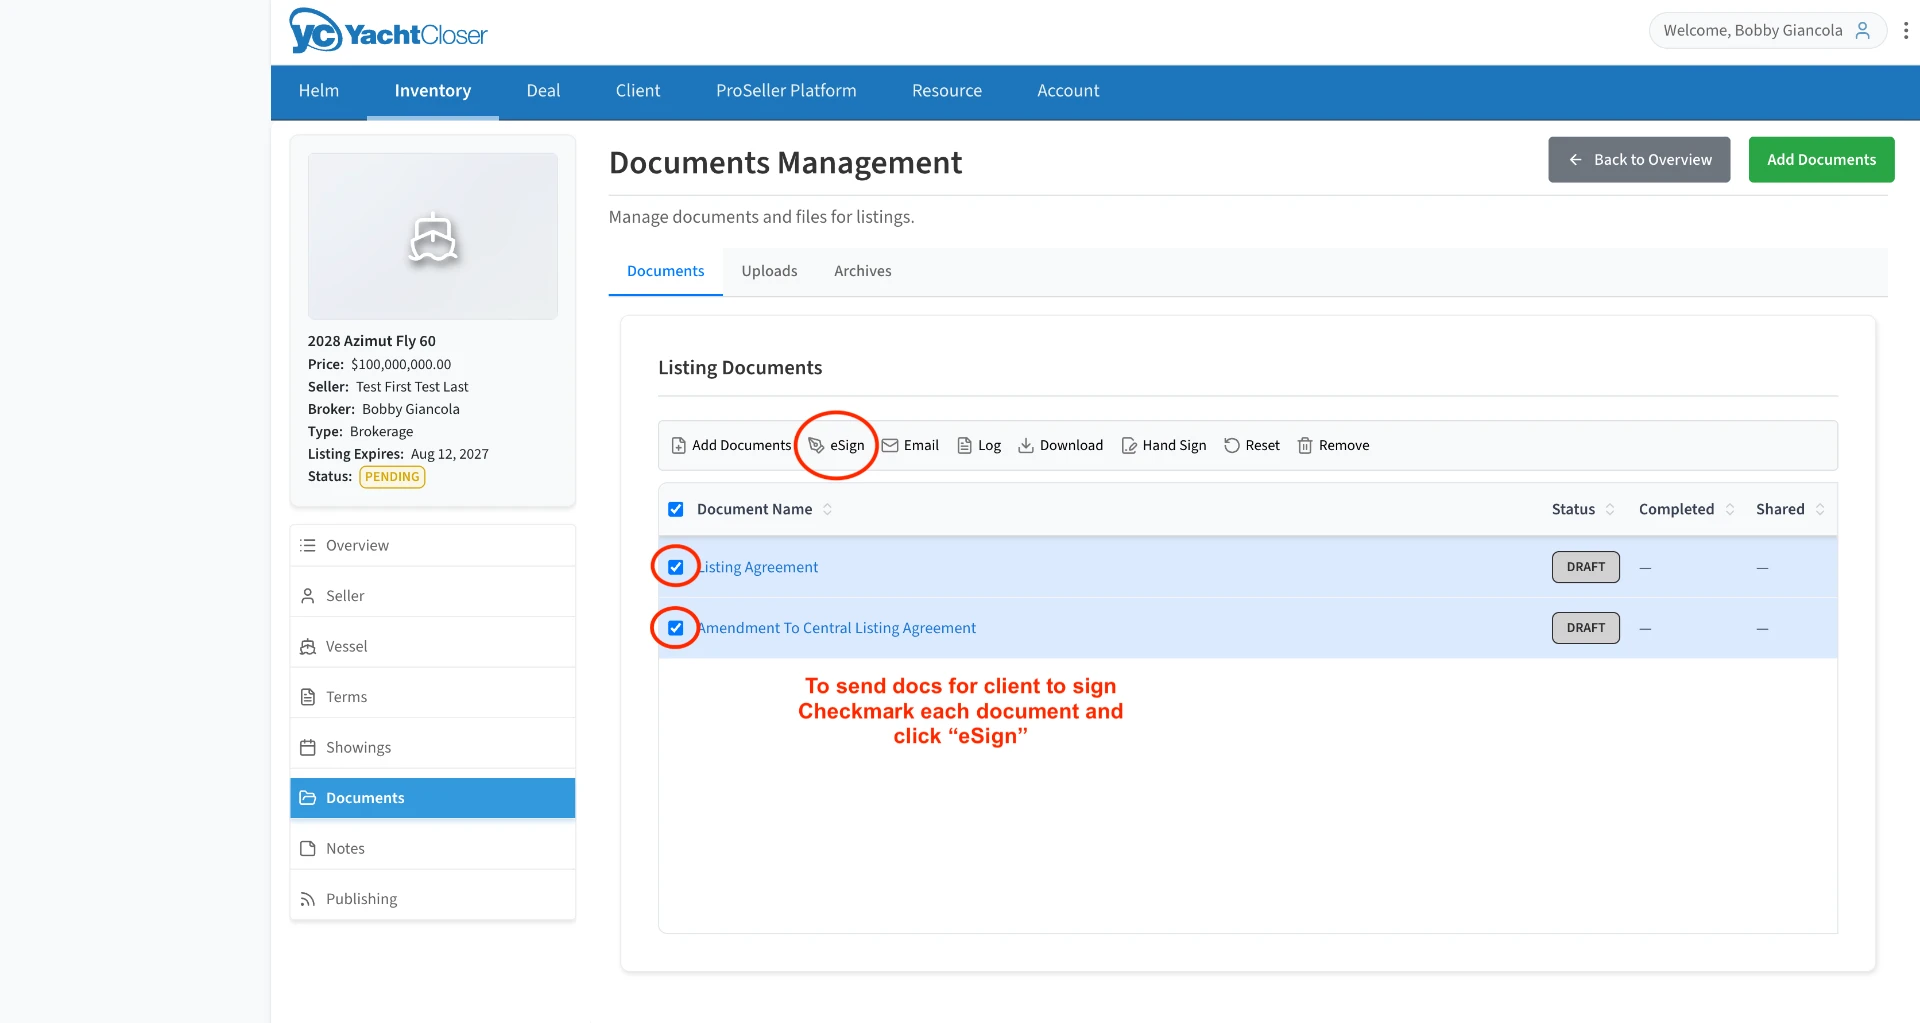
Task: Open Amendment To Central Listing Agreement link
Action: pos(837,628)
